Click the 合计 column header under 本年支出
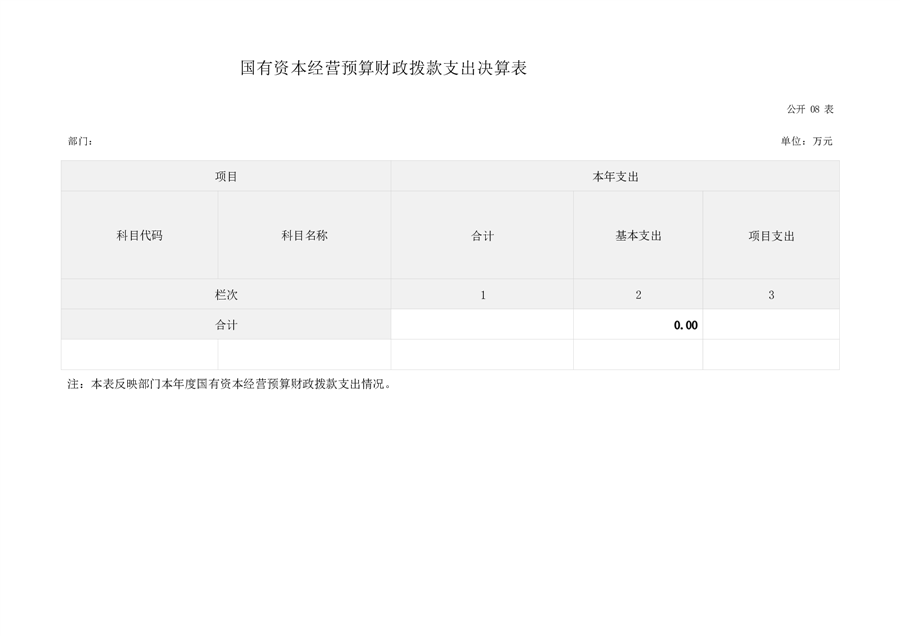 [x=482, y=236]
